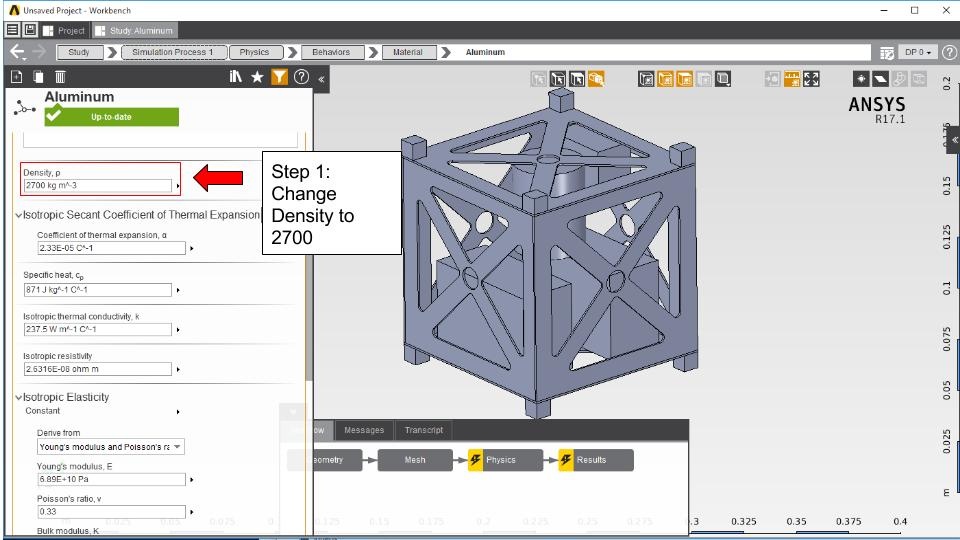Open the parameters table icon beside DP 0

point(887,53)
